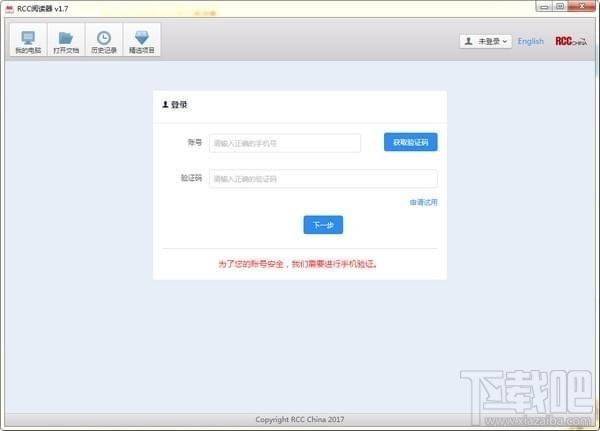600x431 pixels.
Task: Click the 打开文档 folder icon
Action: 66,40
